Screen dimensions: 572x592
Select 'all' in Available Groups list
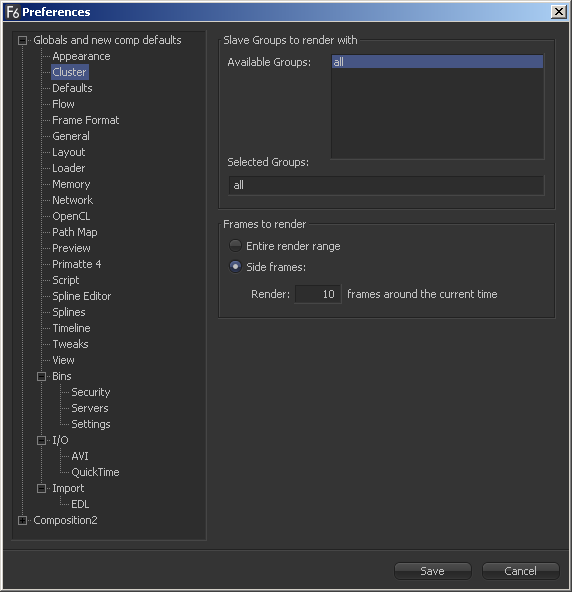point(438,62)
